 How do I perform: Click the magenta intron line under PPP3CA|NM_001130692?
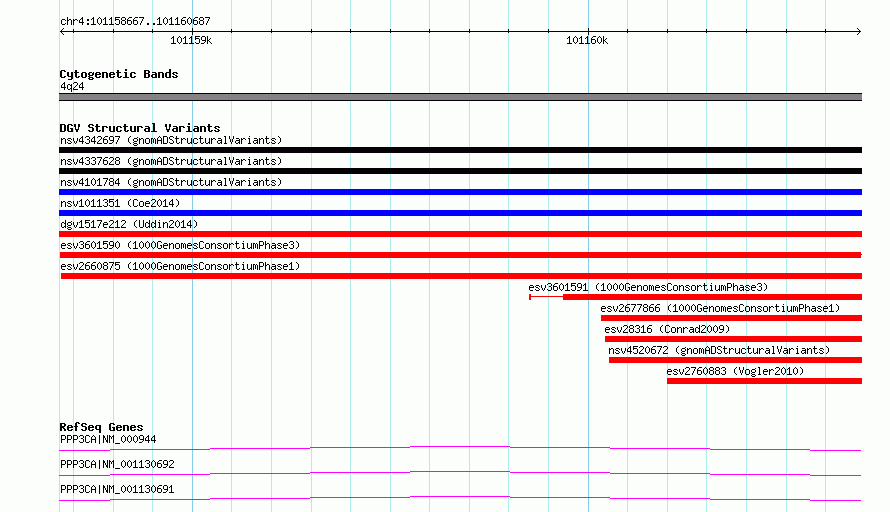[460, 473]
